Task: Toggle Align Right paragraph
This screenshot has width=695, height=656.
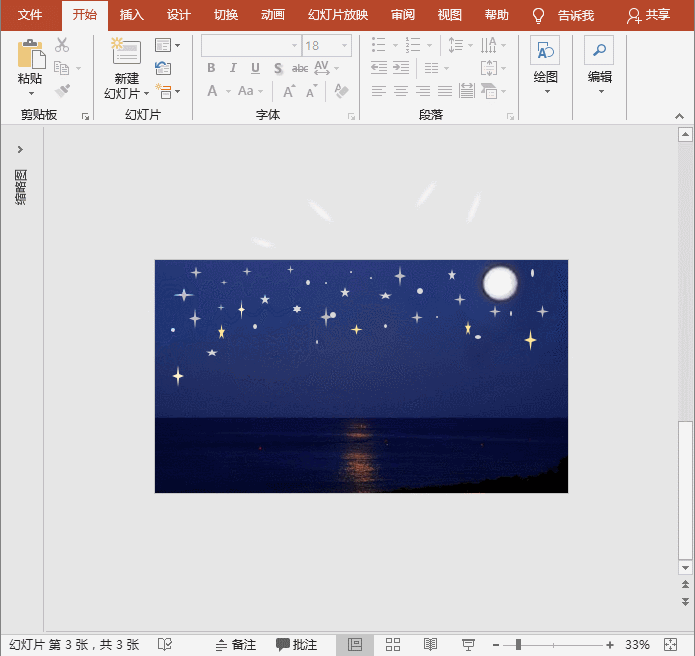Action: click(423, 91)
